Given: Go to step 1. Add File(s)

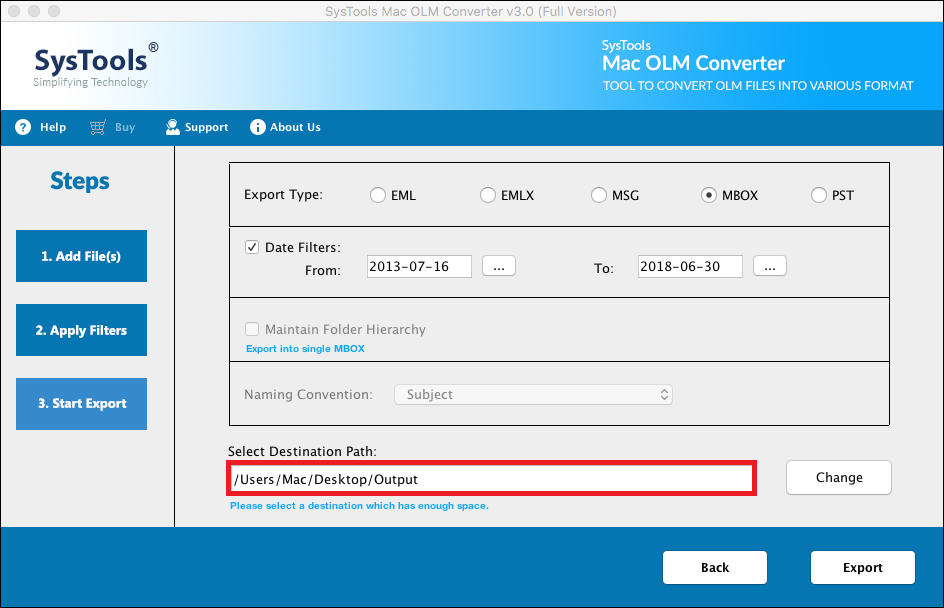Looking at the screenshot, I should point(81,256).
